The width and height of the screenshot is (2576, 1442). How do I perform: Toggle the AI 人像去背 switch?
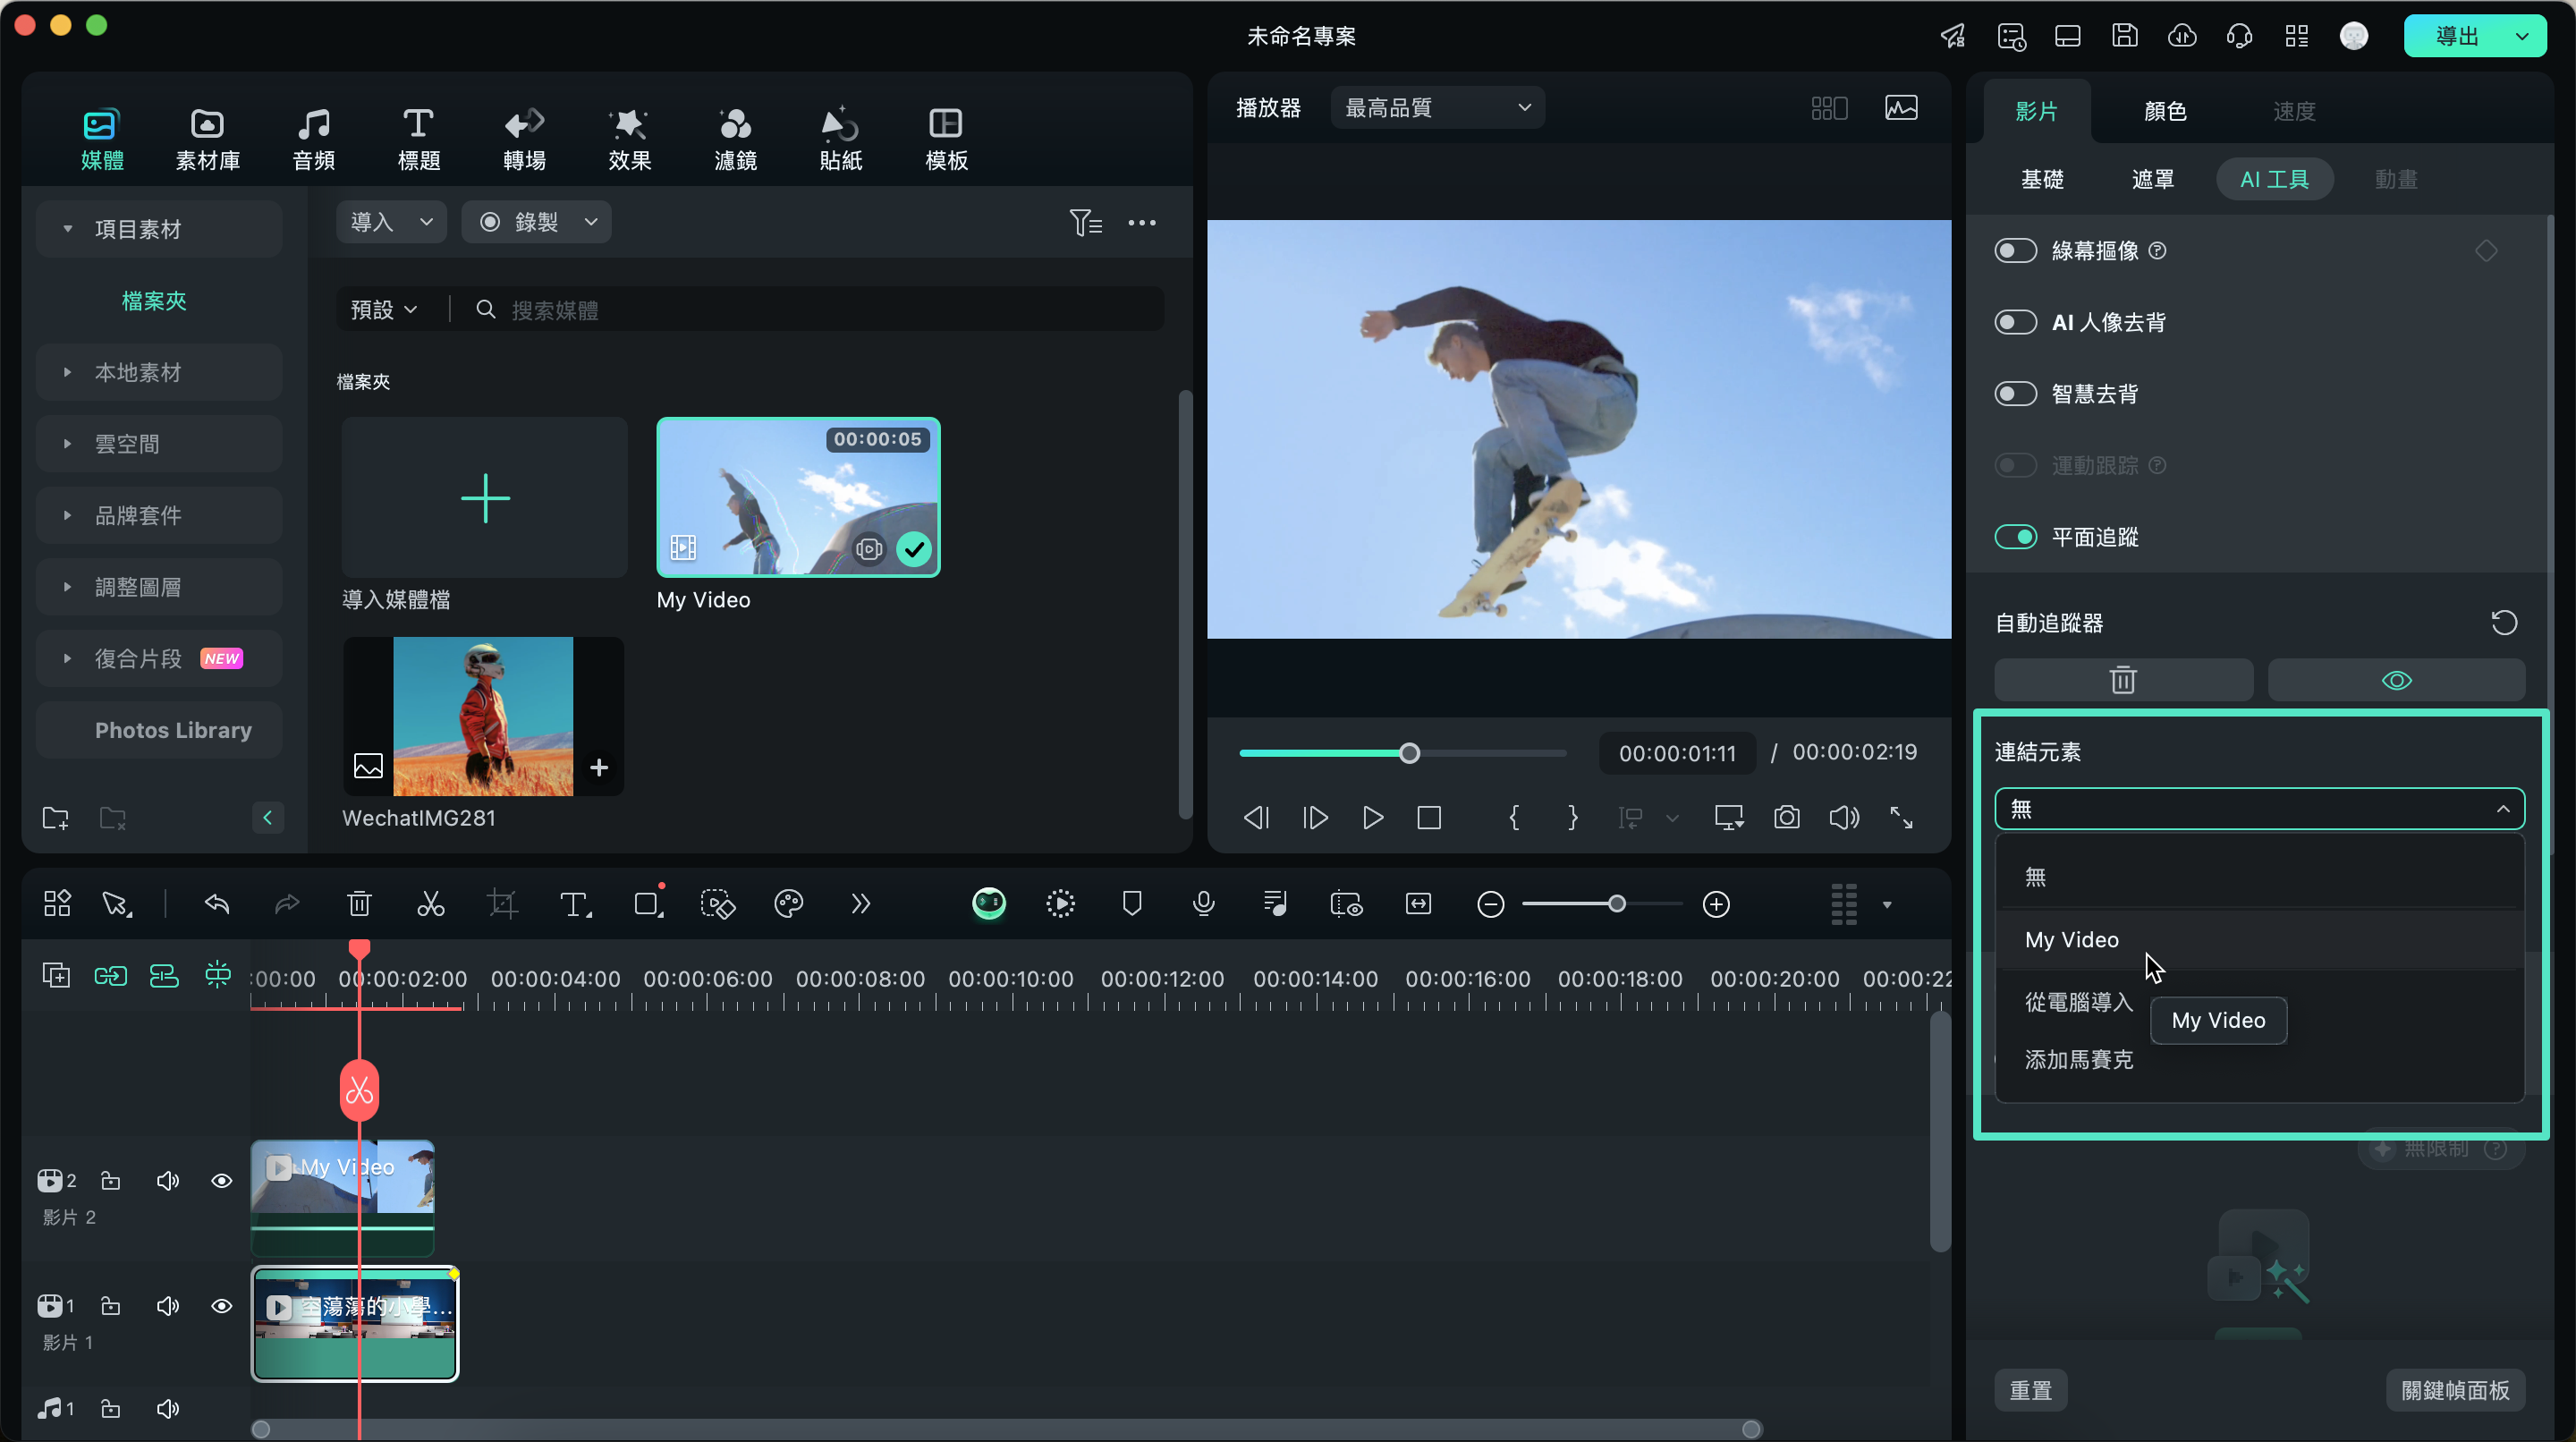(x=2015, y=322)
